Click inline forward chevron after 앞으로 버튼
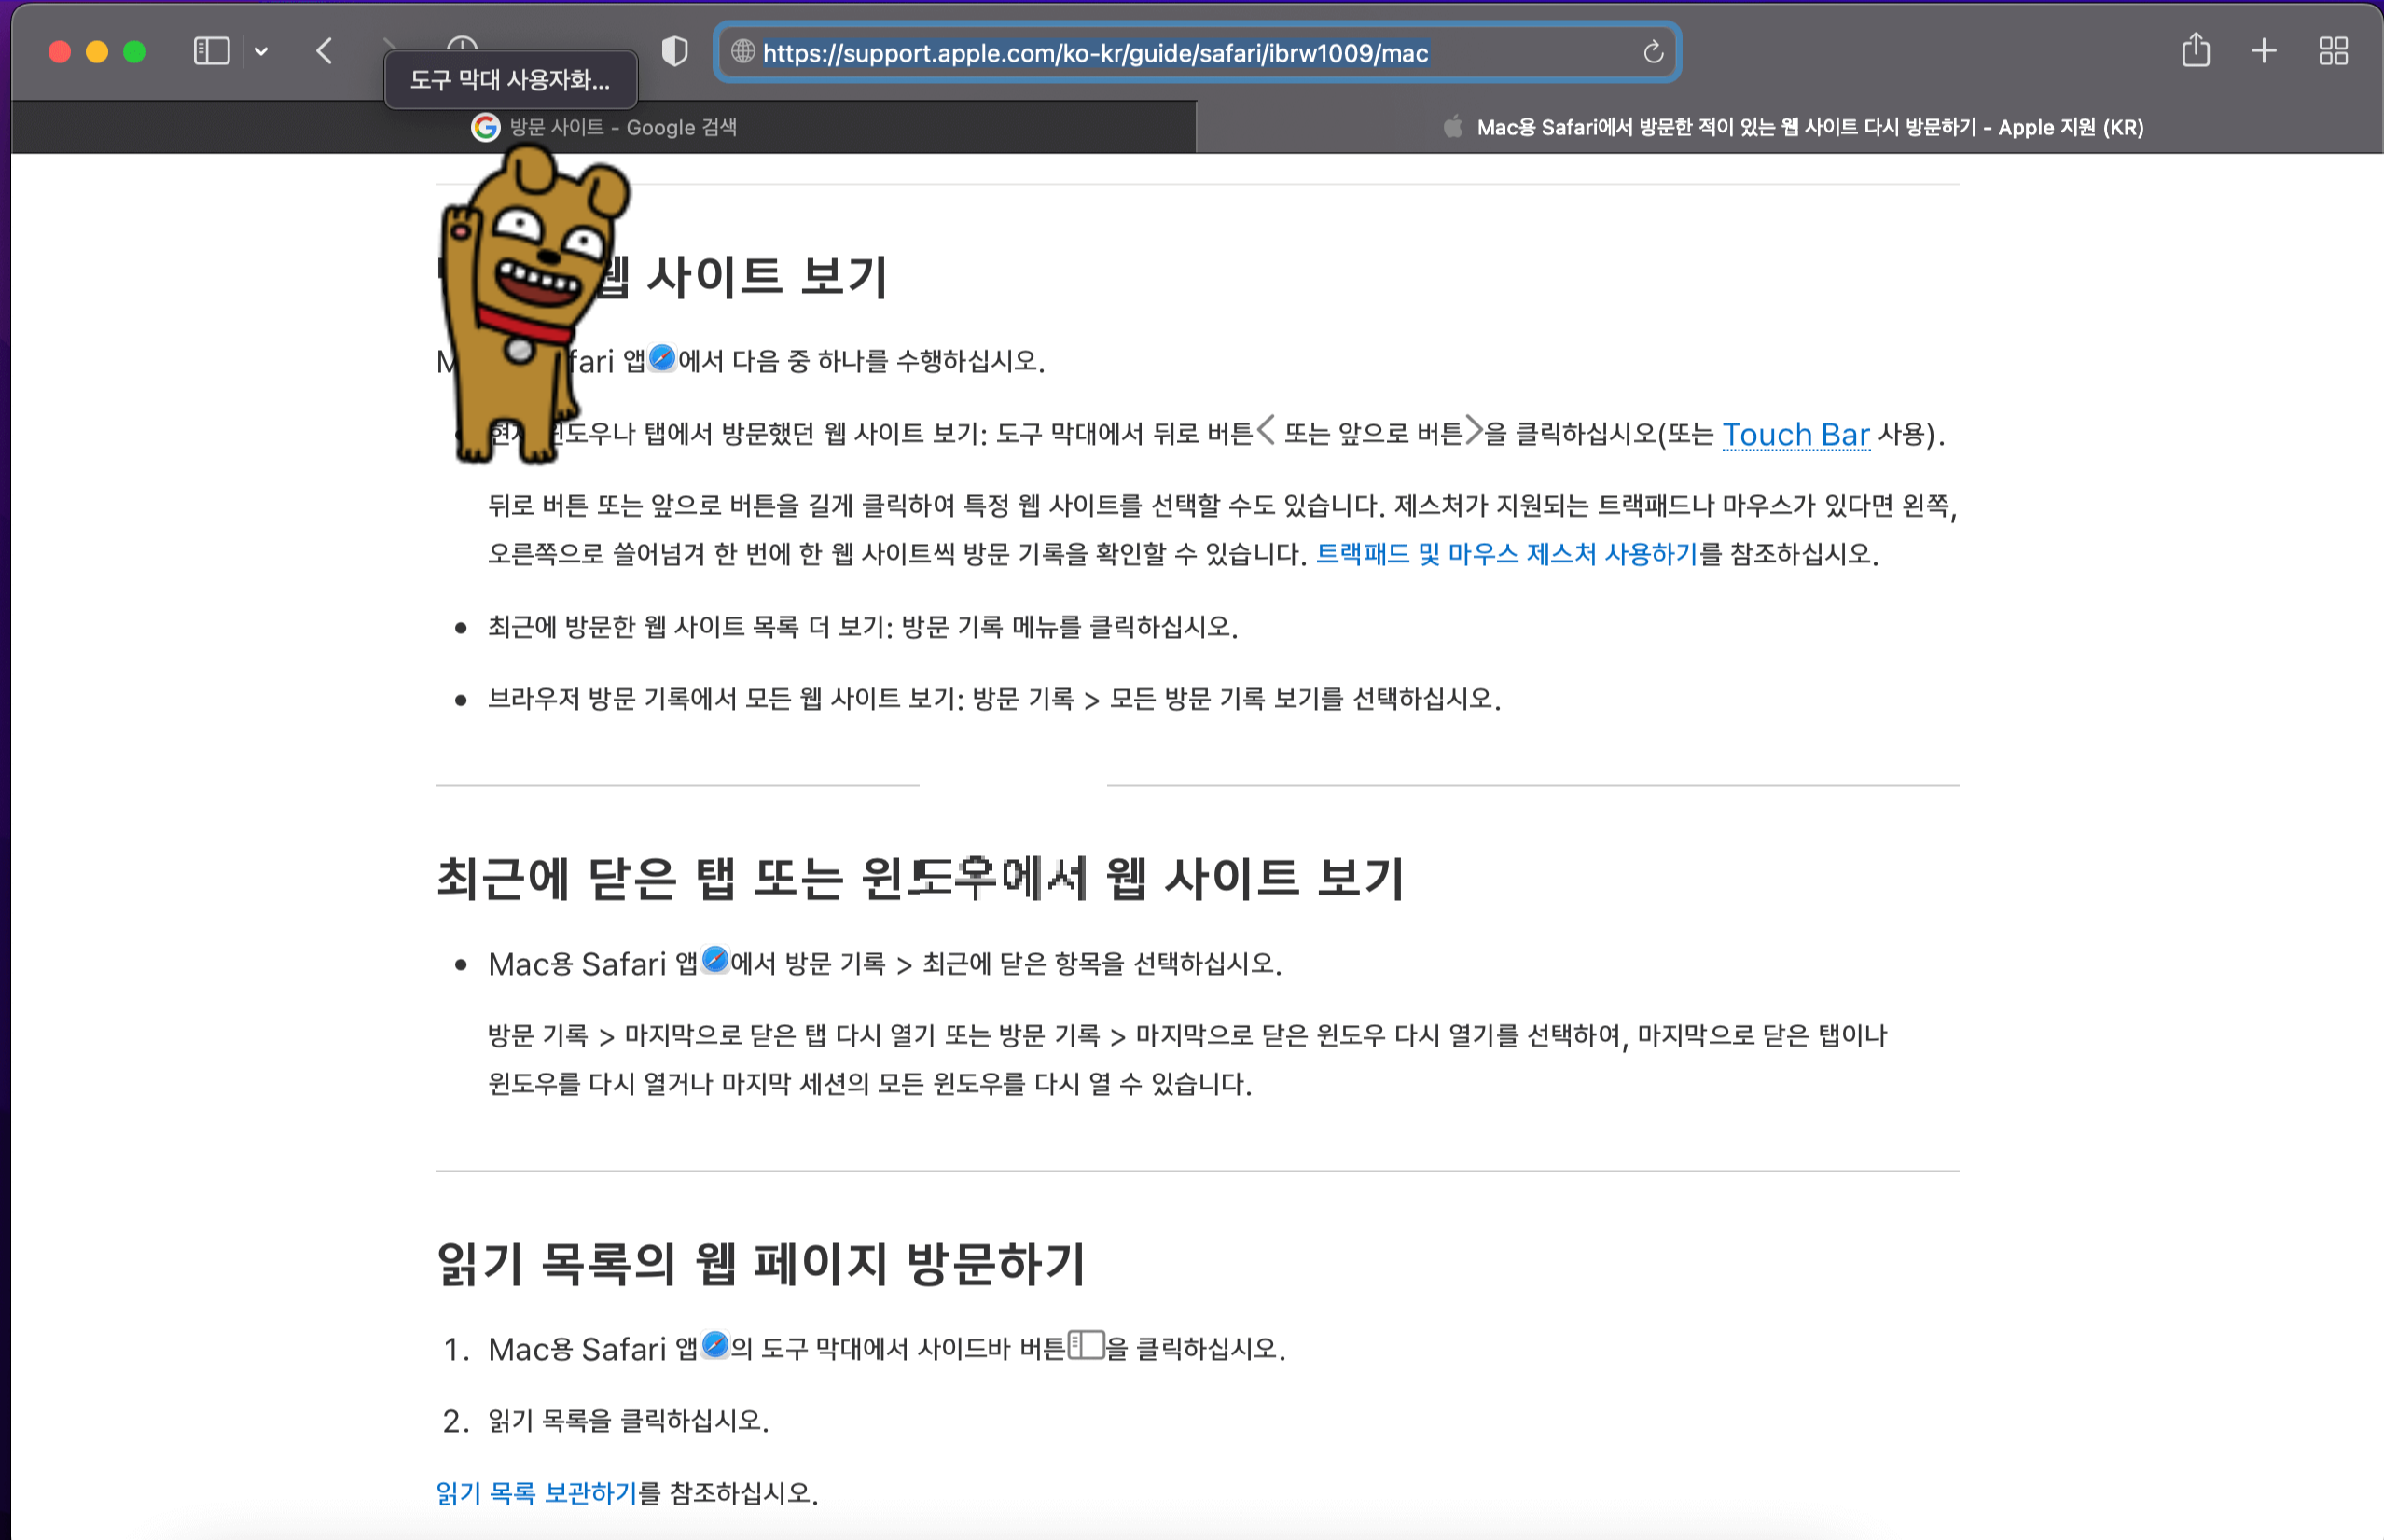 point(1473,431)
